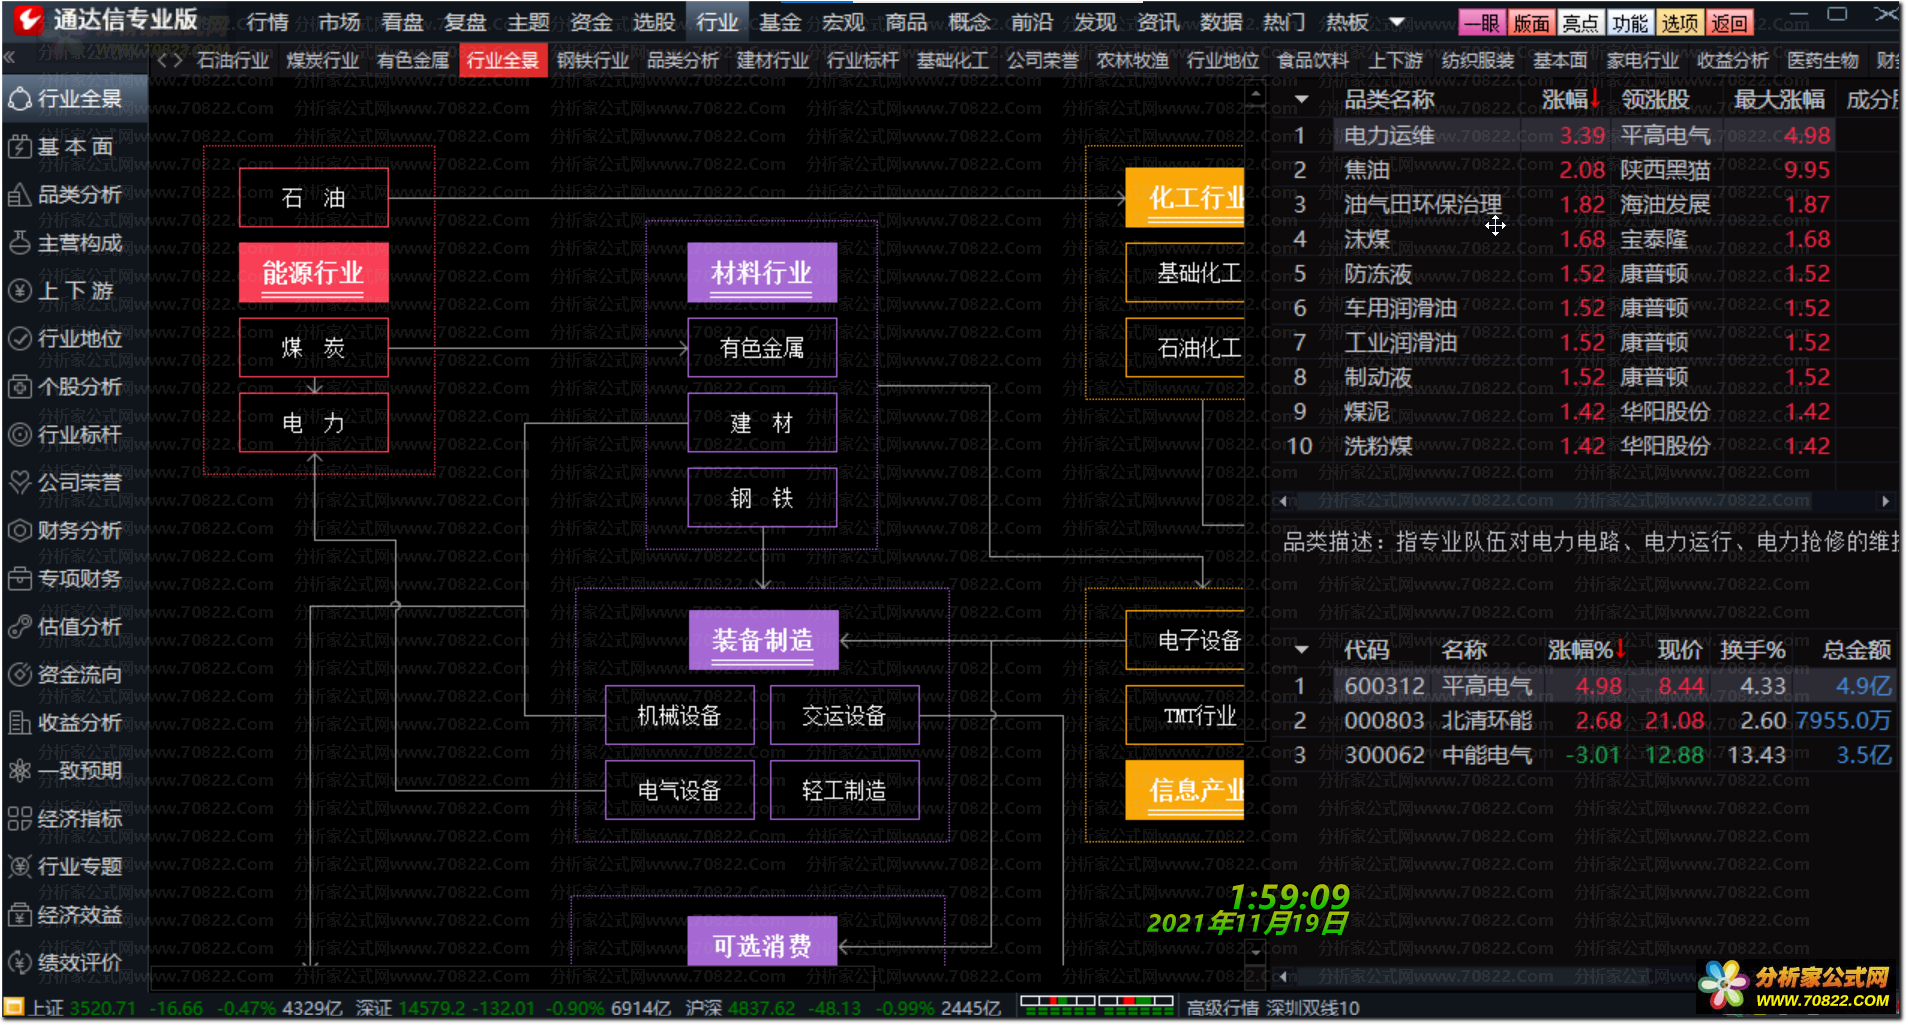Click the 上证 index value in status bar

(103, 1008)
